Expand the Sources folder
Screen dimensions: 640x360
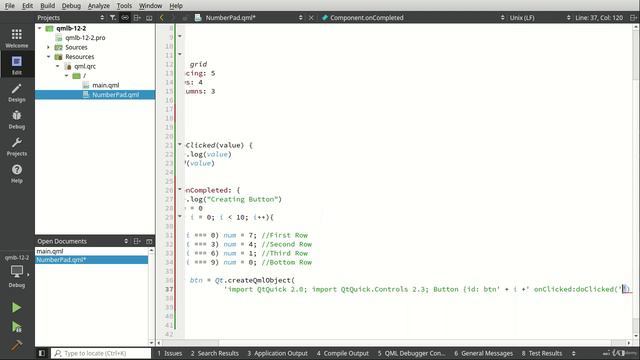coord(48,47)
